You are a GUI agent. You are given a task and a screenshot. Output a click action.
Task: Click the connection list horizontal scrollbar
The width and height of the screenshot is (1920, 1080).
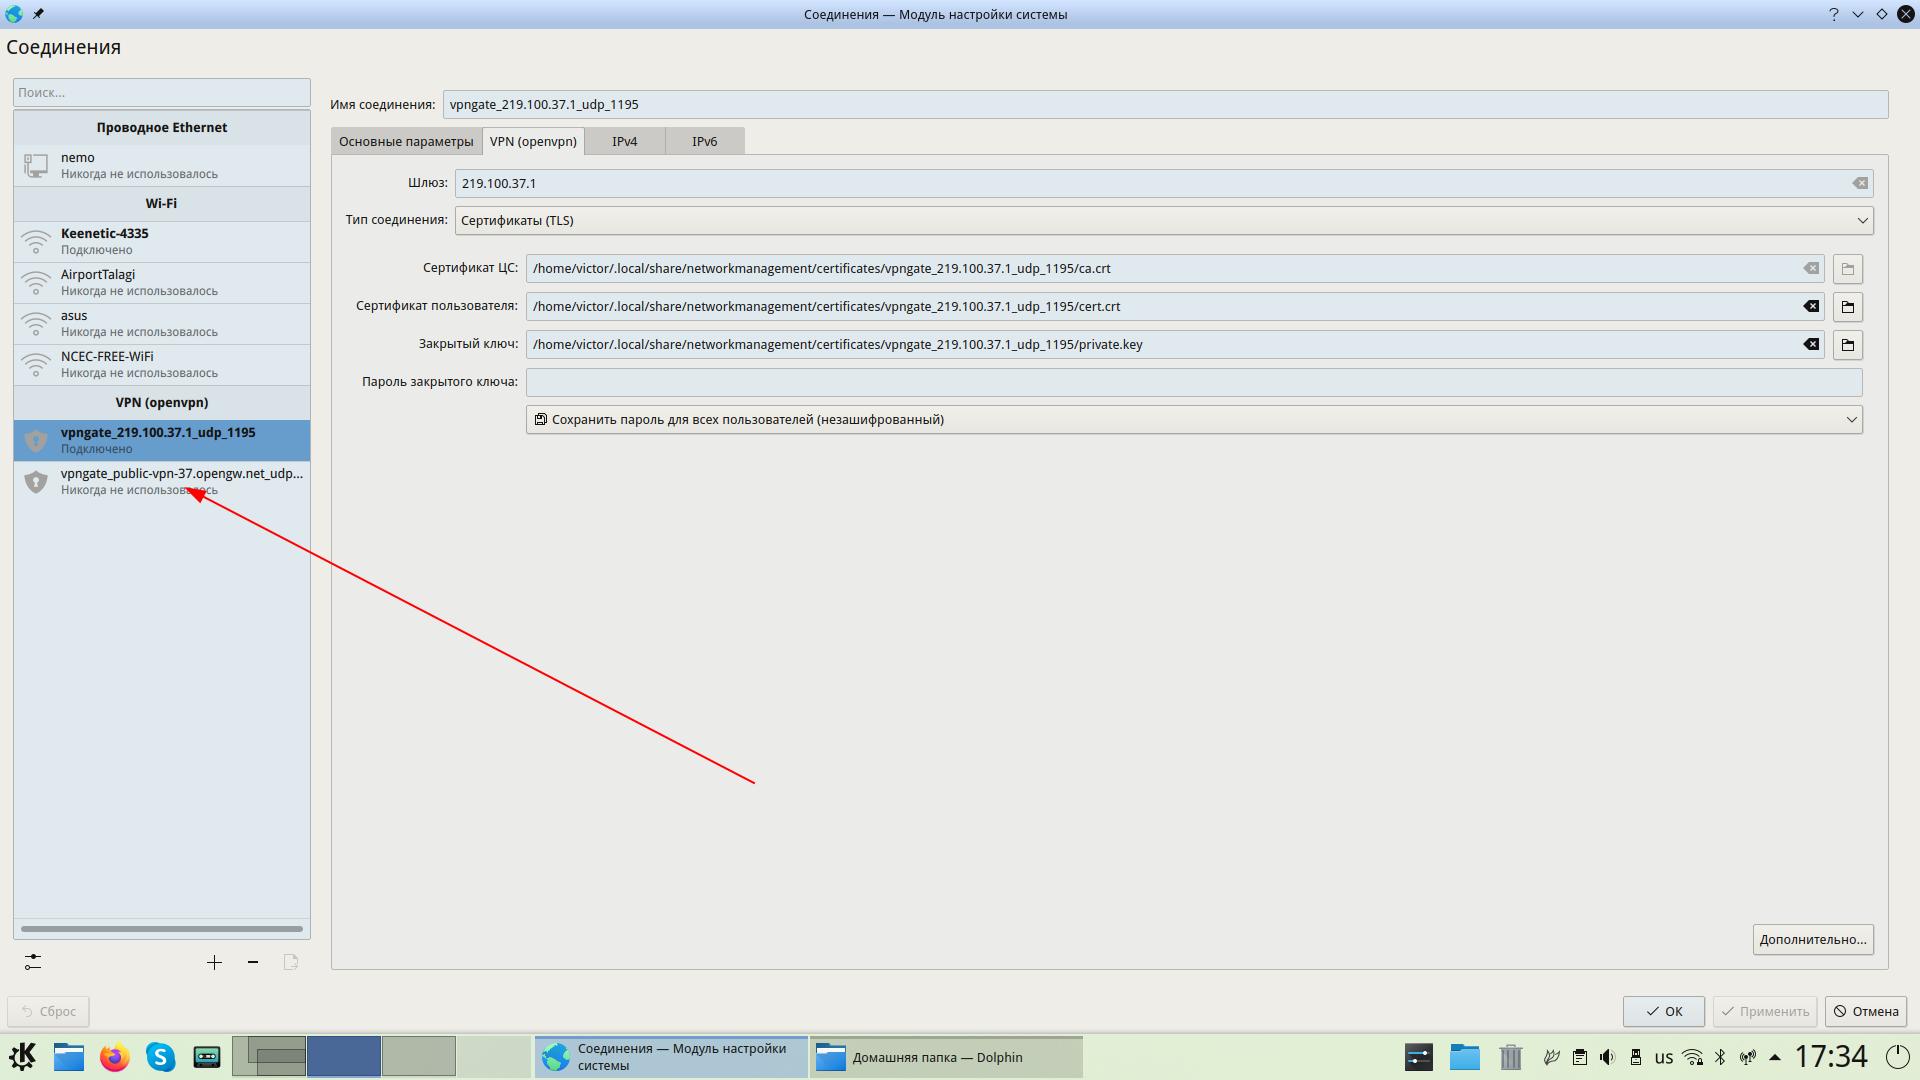point(161,929)
